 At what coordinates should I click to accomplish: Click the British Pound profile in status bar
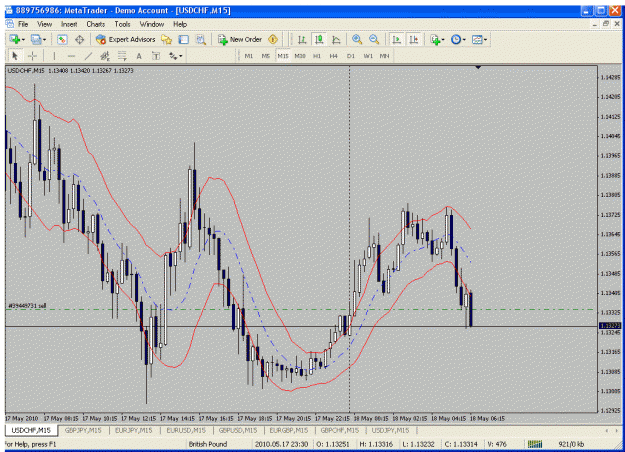tap(208, 444)
